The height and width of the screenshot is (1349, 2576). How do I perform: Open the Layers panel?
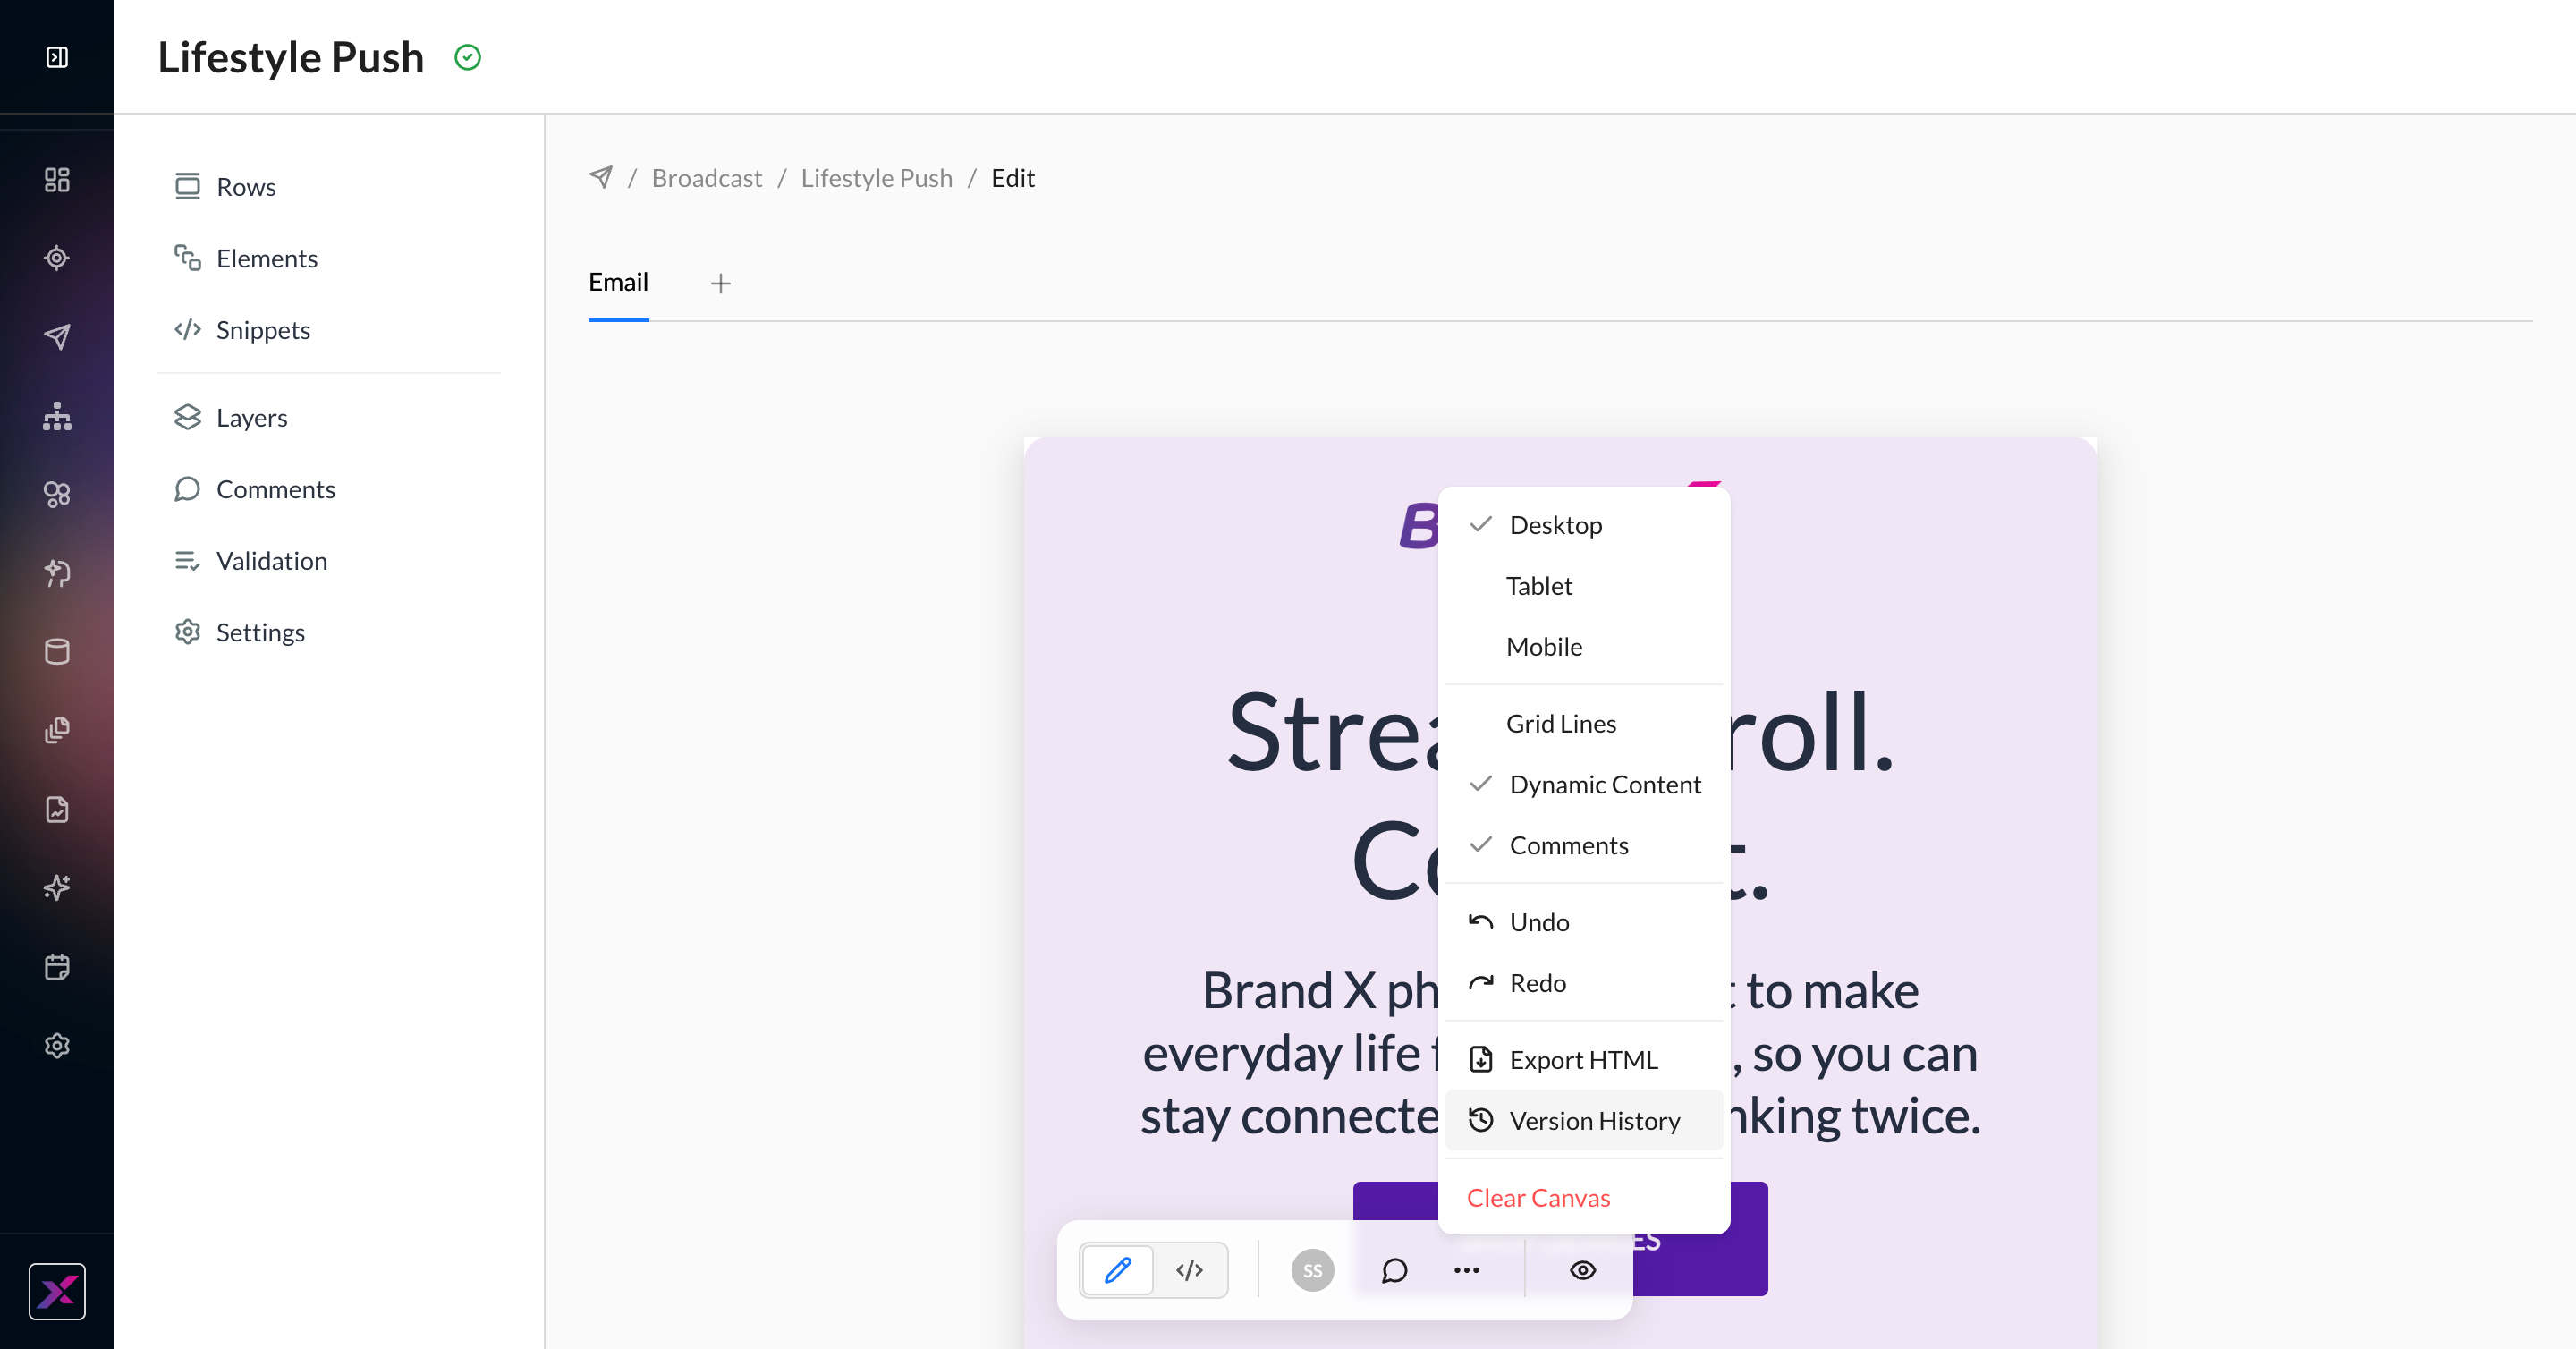click(329, 418)
